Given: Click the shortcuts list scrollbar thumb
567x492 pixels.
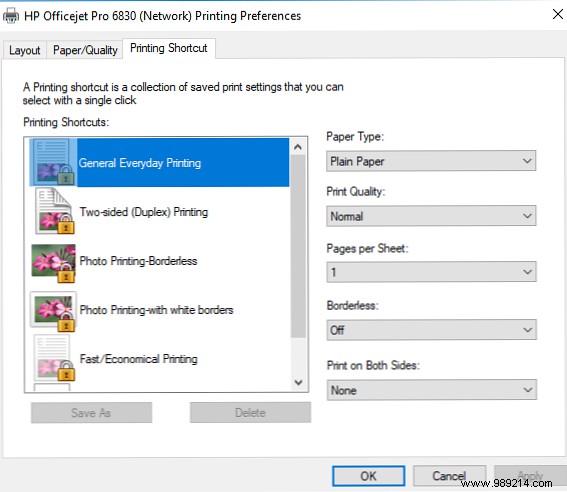Looking at the screenshot, I should click(298, 246).
